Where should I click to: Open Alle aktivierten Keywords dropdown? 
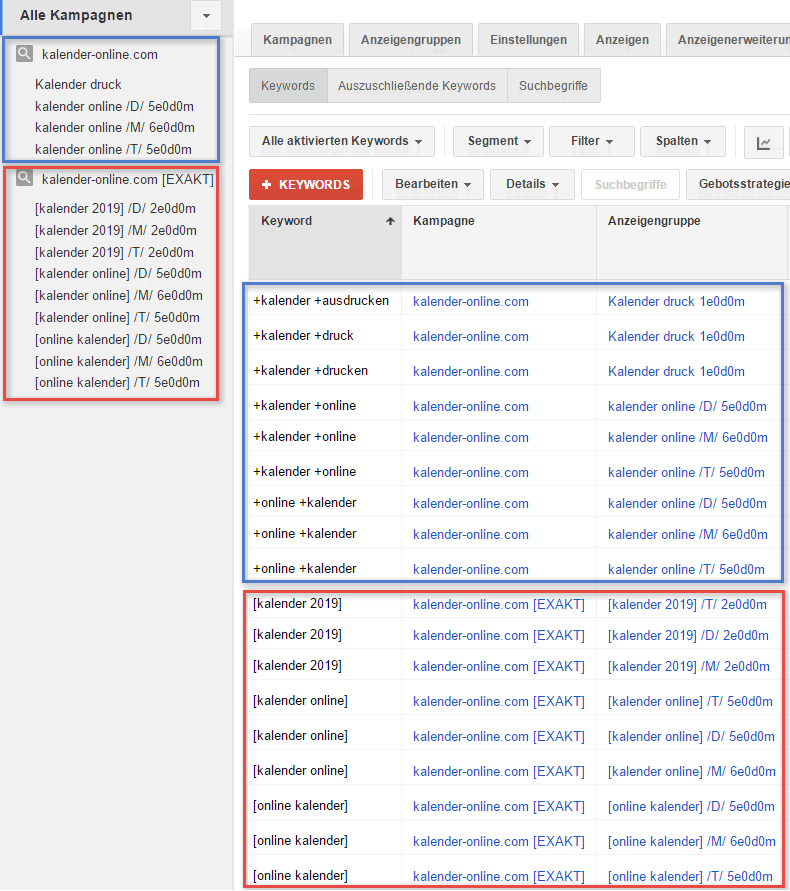pos(342,141)
